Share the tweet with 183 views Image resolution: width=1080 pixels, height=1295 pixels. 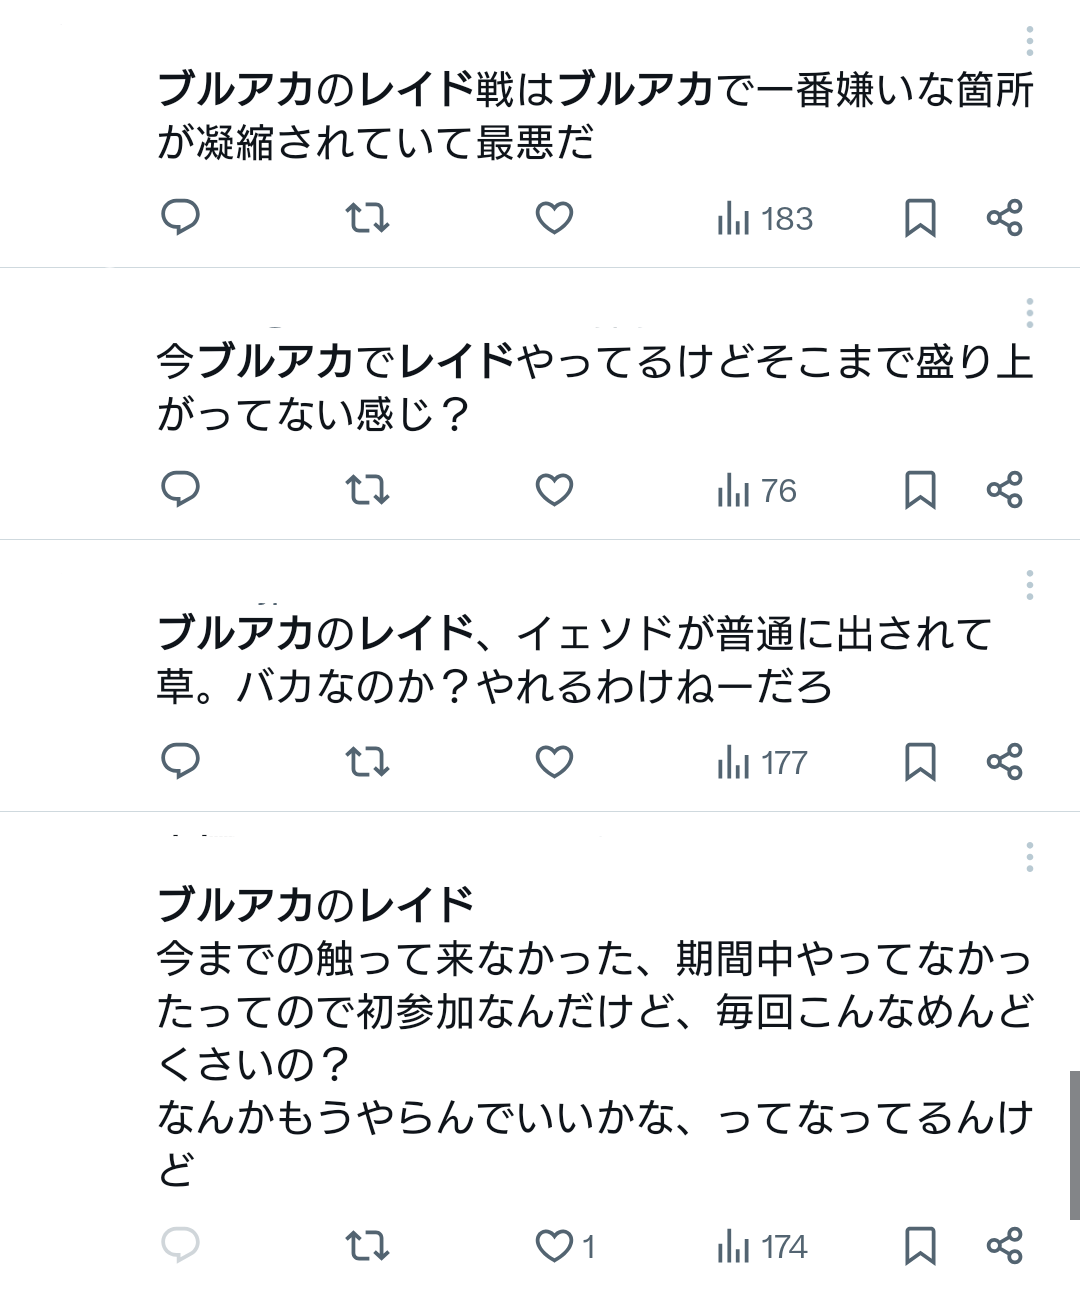(1004, 217)
